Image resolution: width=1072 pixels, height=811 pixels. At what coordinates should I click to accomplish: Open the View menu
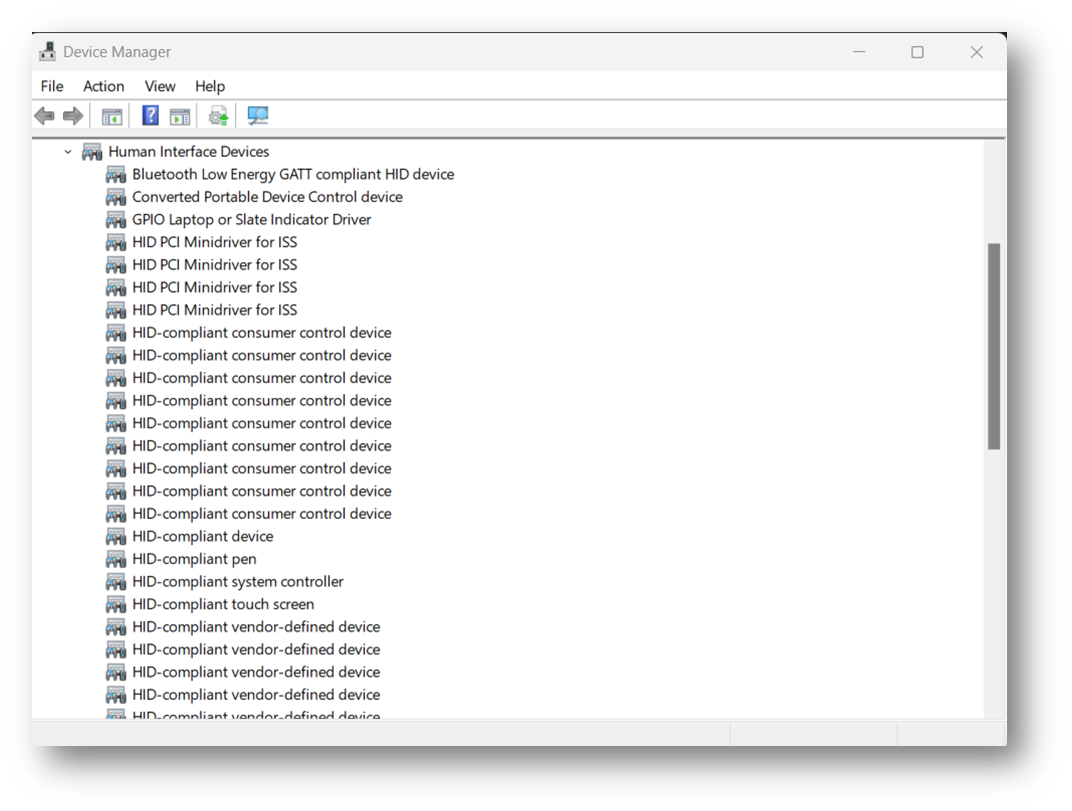pos(159,86)
